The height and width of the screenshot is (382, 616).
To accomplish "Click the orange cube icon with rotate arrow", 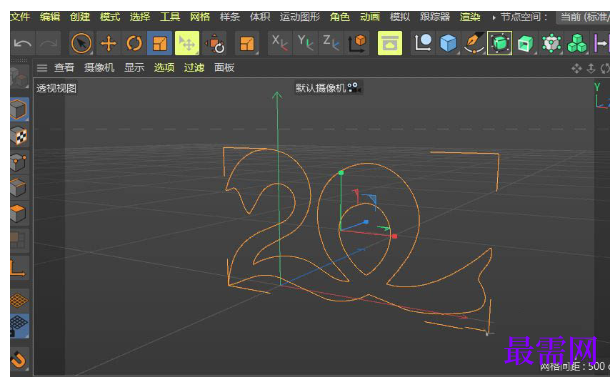I will click(x=215, y=43).
